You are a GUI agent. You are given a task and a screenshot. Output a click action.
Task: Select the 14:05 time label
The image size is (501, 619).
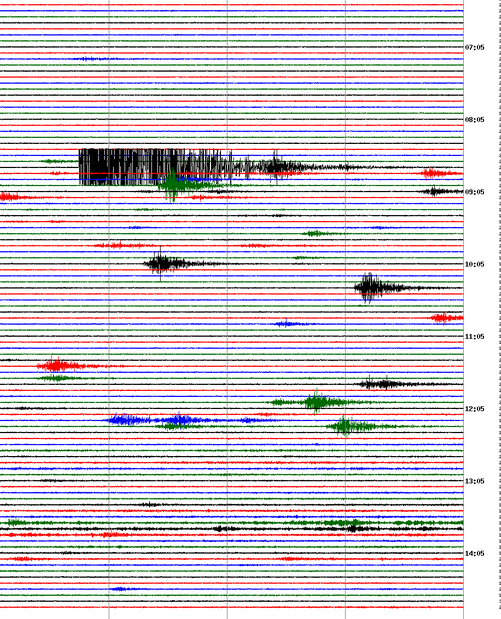point(474,553)
